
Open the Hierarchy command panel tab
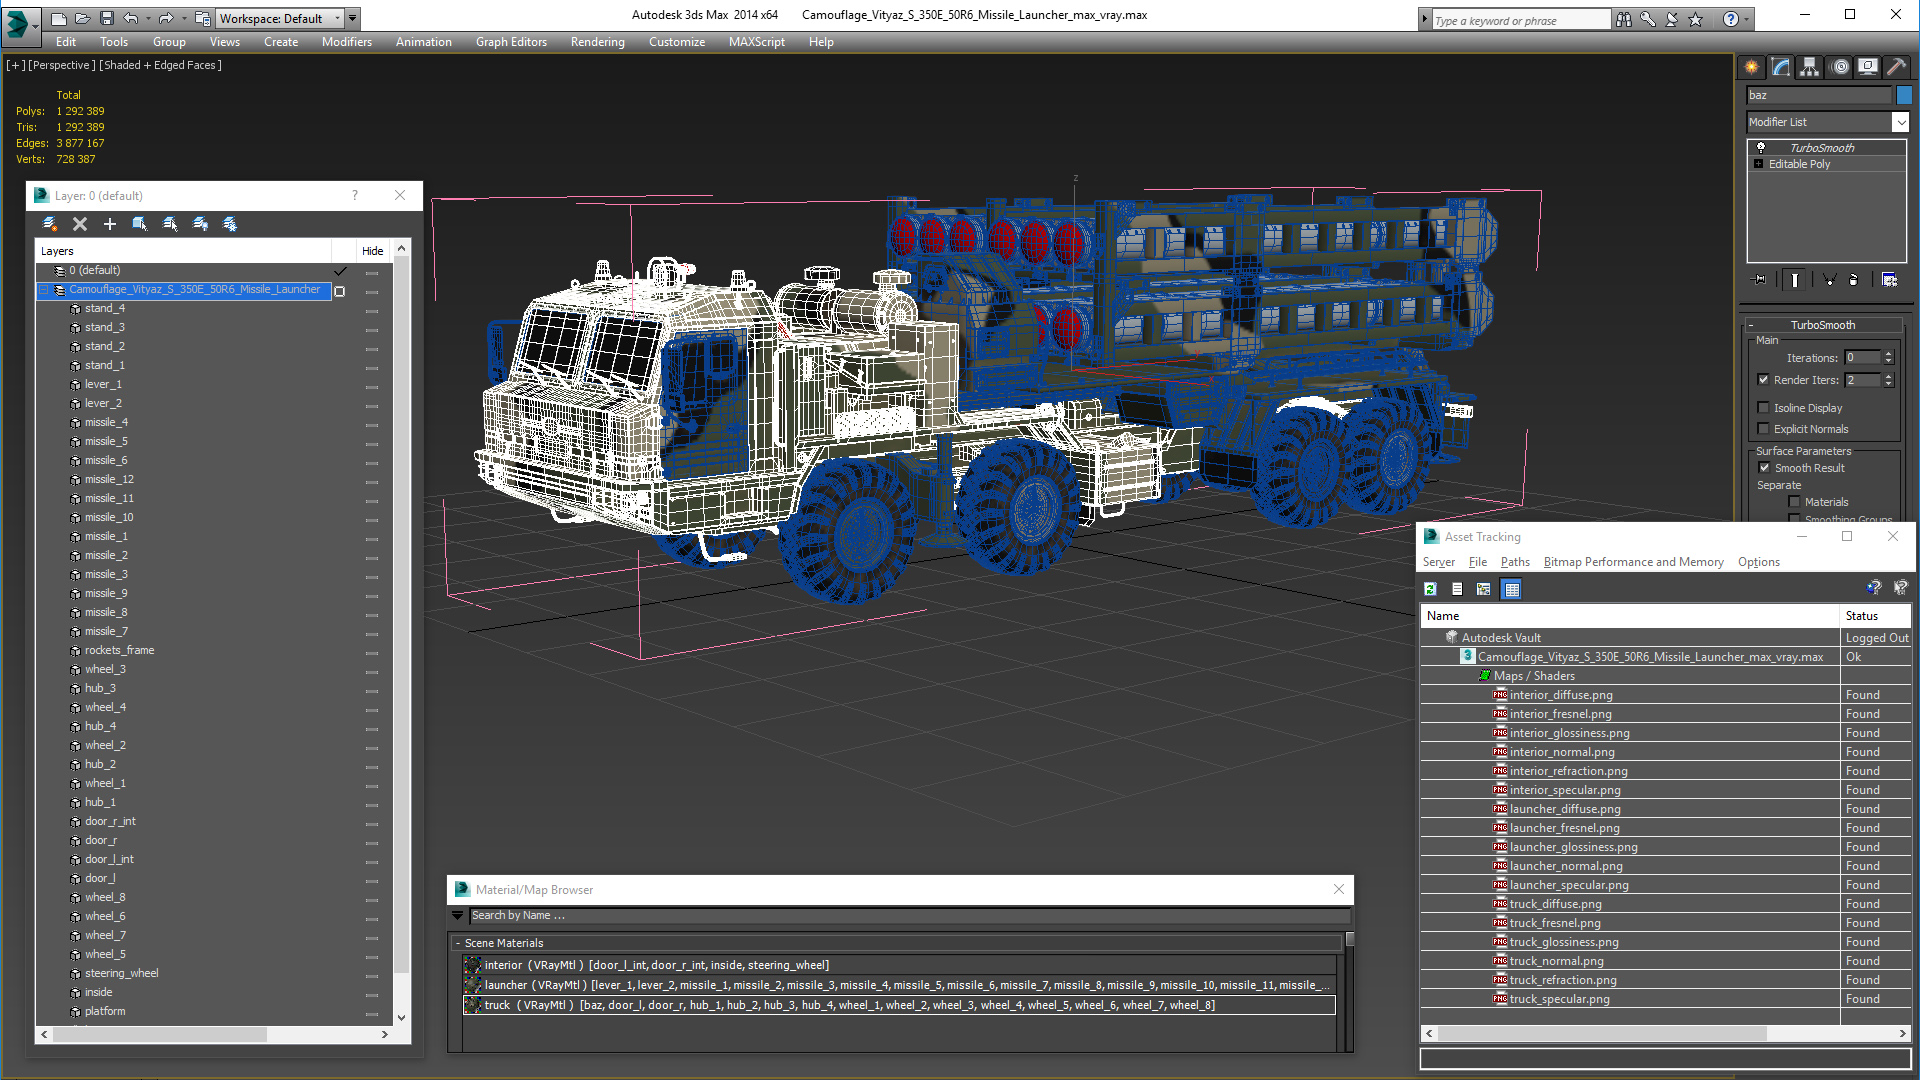coord(1810,67)
